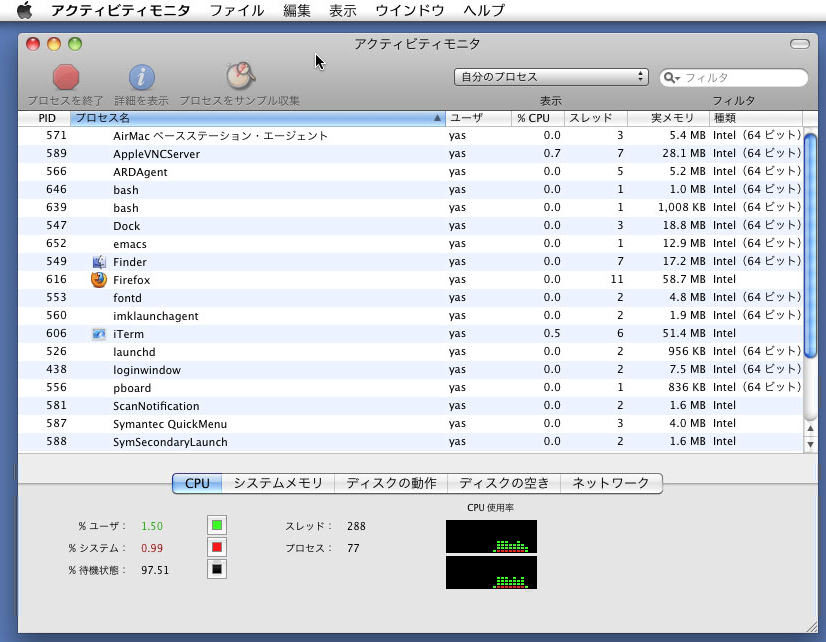Screen dimensions: 826x642
Task: Select the bash process with PID 646
Action: point(410,190)
